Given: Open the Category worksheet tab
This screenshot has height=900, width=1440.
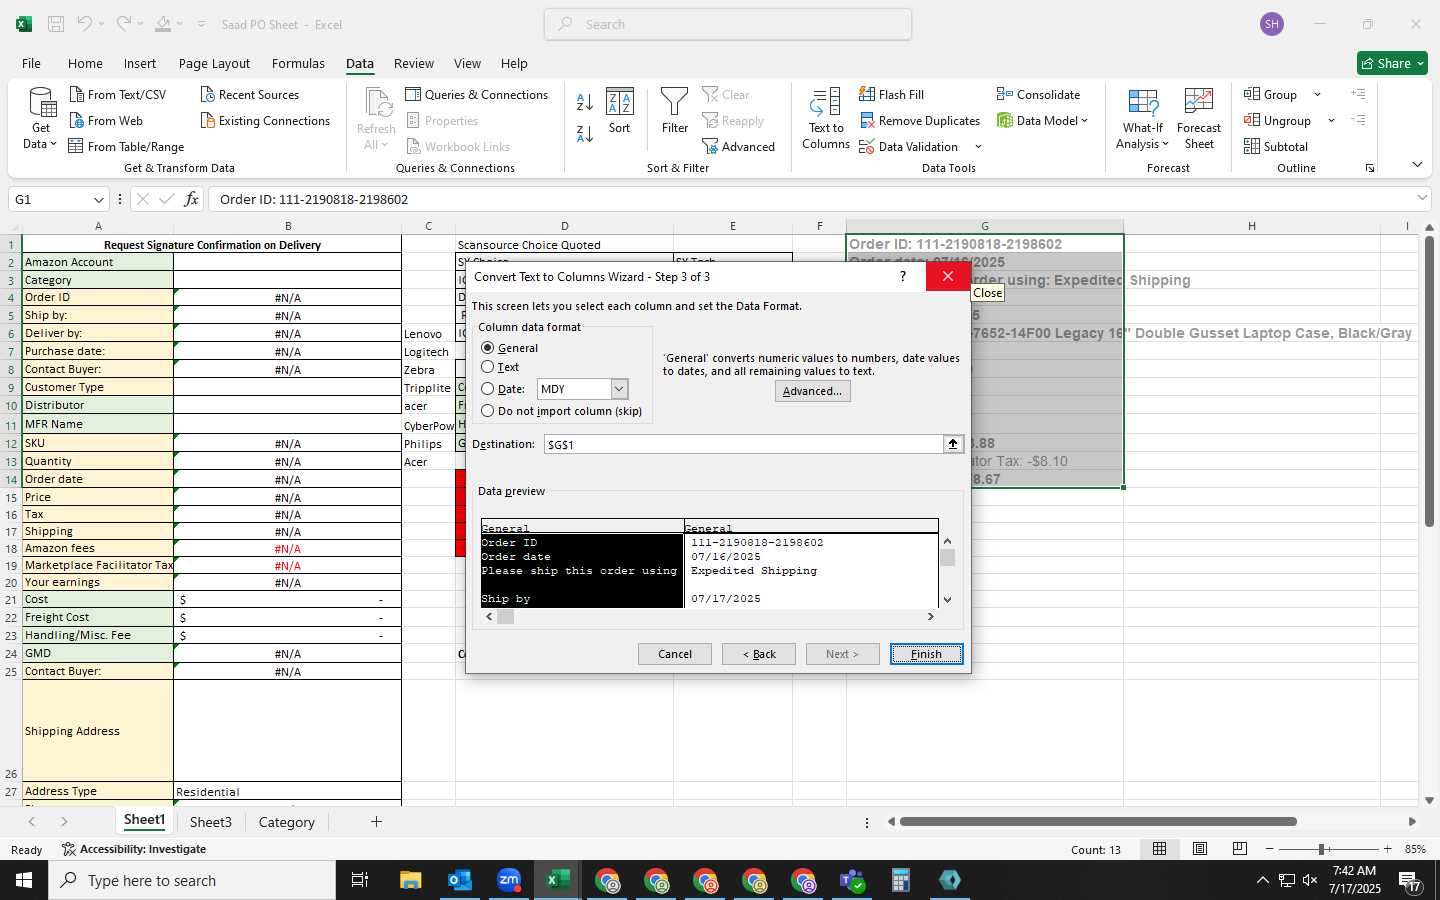Looking at the screenshot, I should click(287, 822).
